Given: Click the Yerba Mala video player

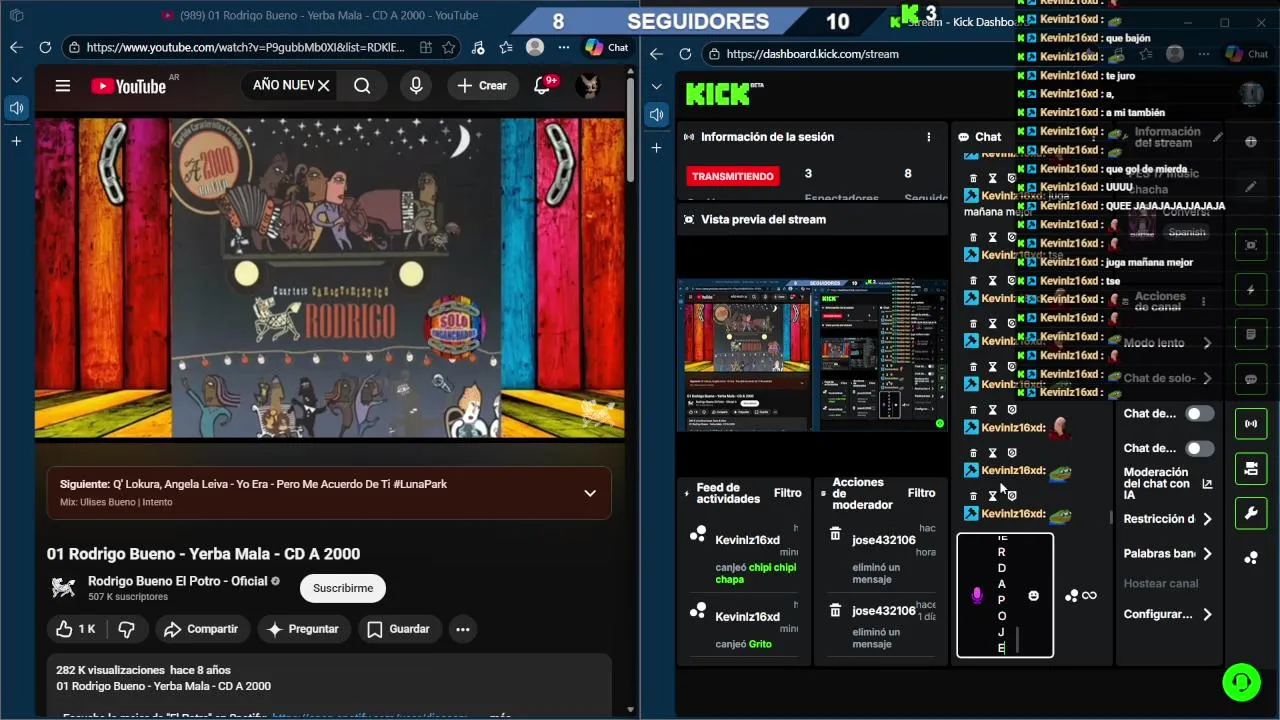Looking at the screenshot, I should tap(330, 278).
